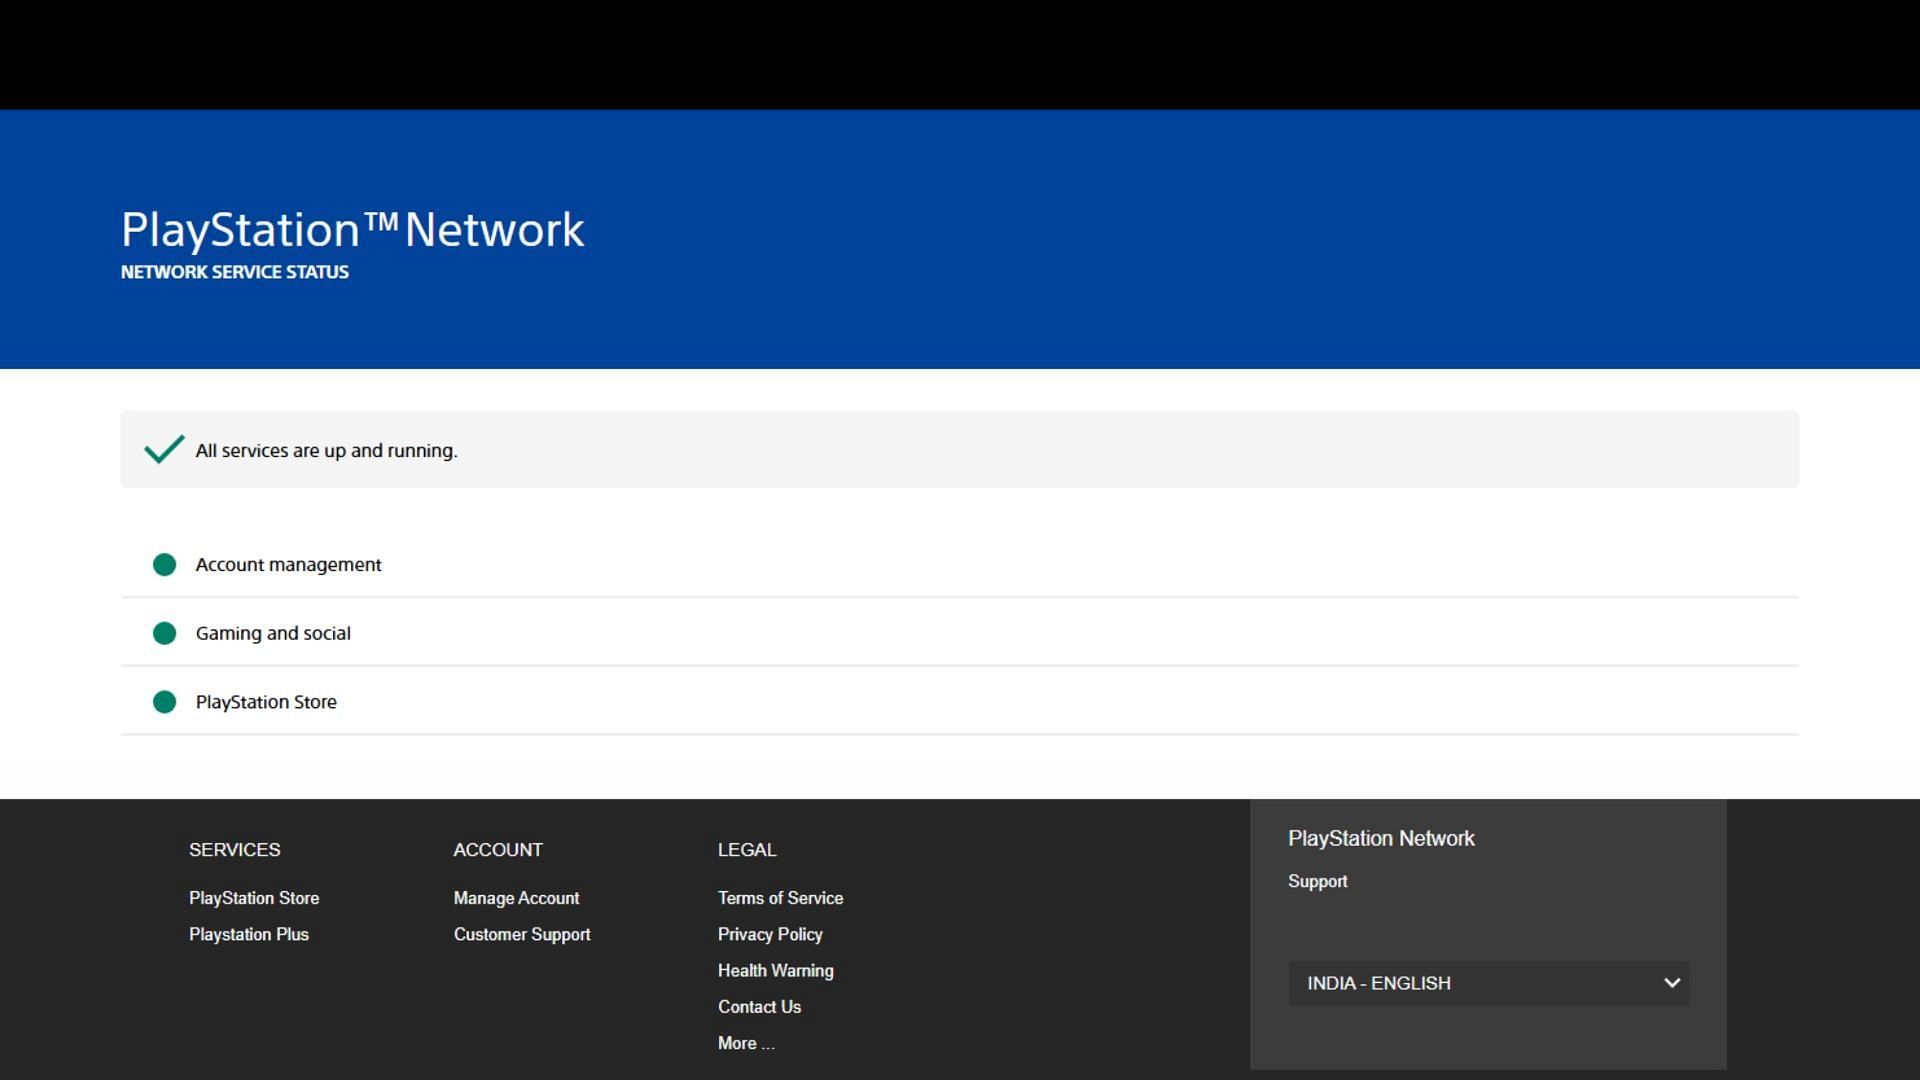The width and height of the screenshot is (1920, 1080).
Task: Click 'All services are up and running.' text
Action: pos(326,451)
